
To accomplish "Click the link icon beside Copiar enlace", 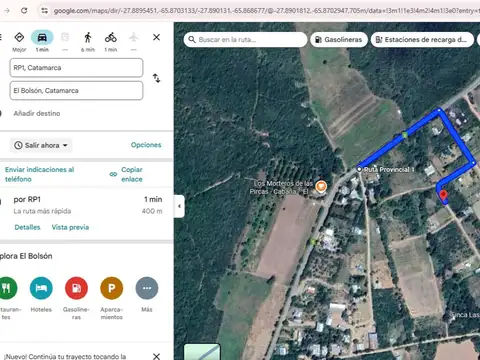I will point(113,174).
